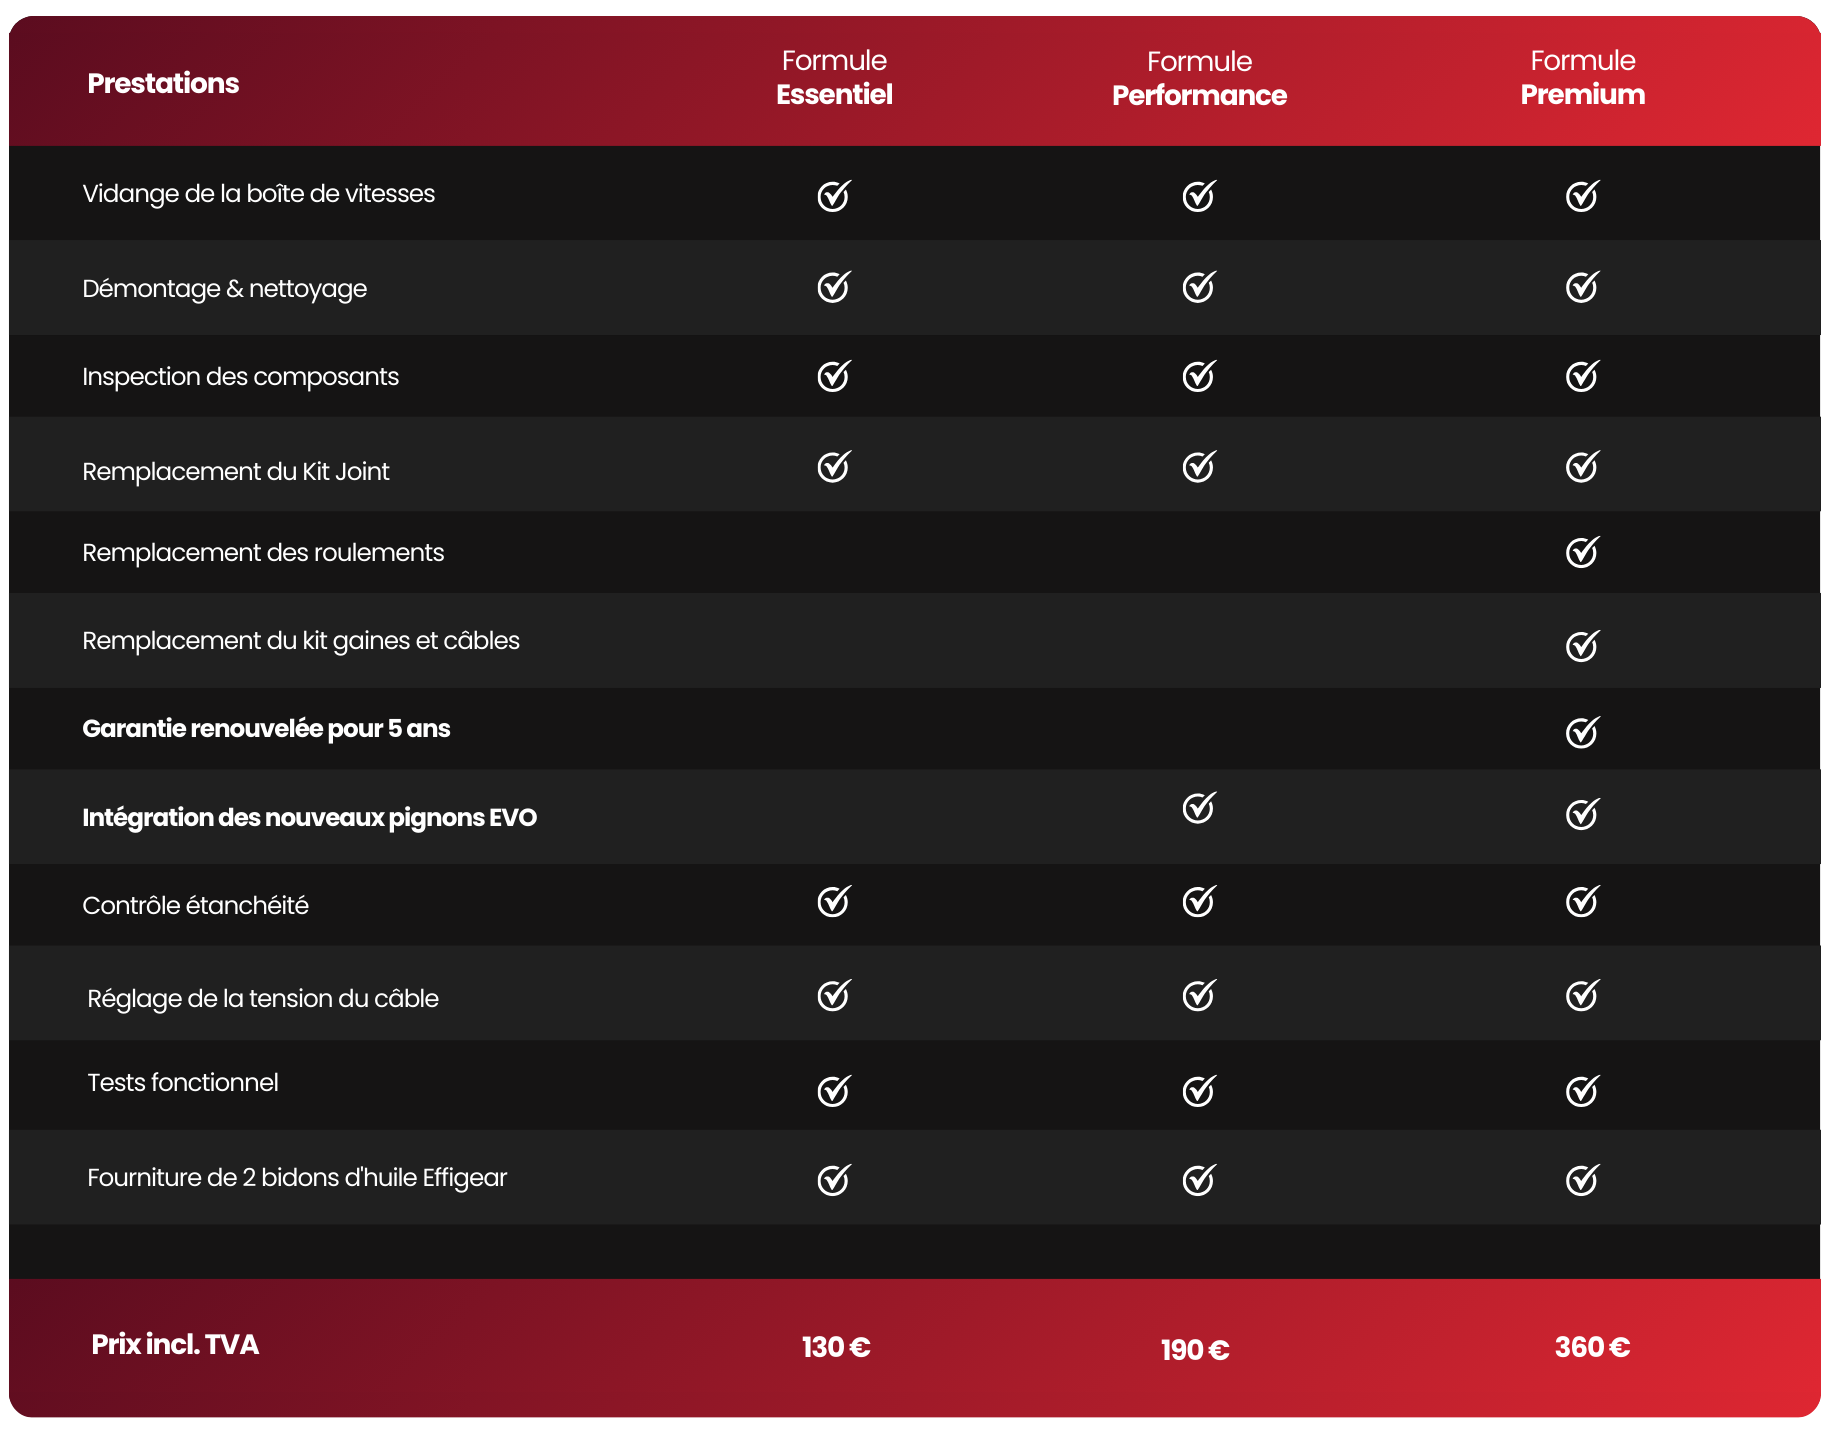Select the Formule Premium column header
This screenshot has width=1846, height=1448.
(x=1582, y=78)
